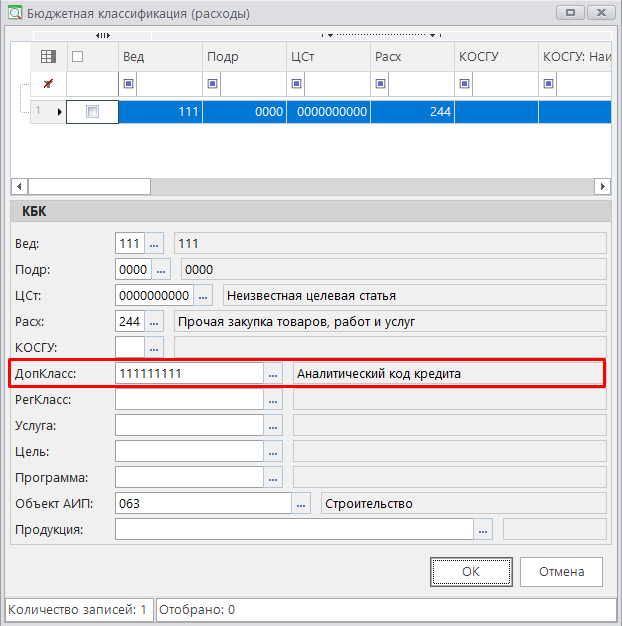This screenshot has height=626, width=622.
Task: Click the grid horizontal scrollbar thumb
Action: click(x=88, y=186)
